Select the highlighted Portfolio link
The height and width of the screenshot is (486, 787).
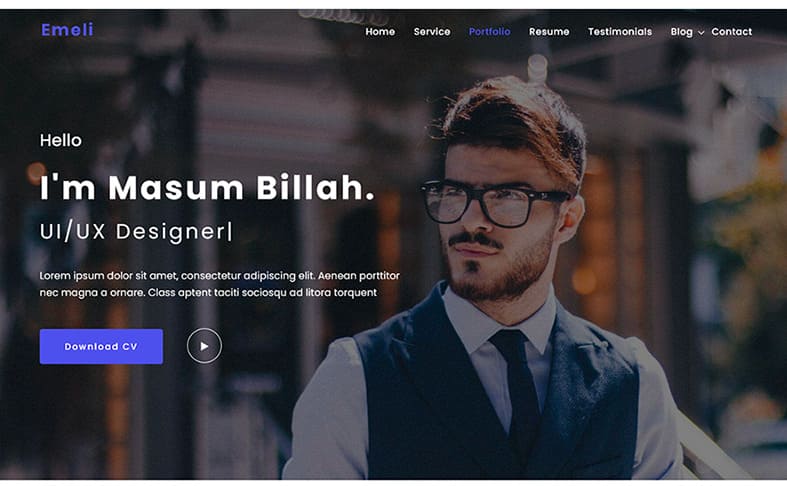pyautogui.click(x=489, y=32)
